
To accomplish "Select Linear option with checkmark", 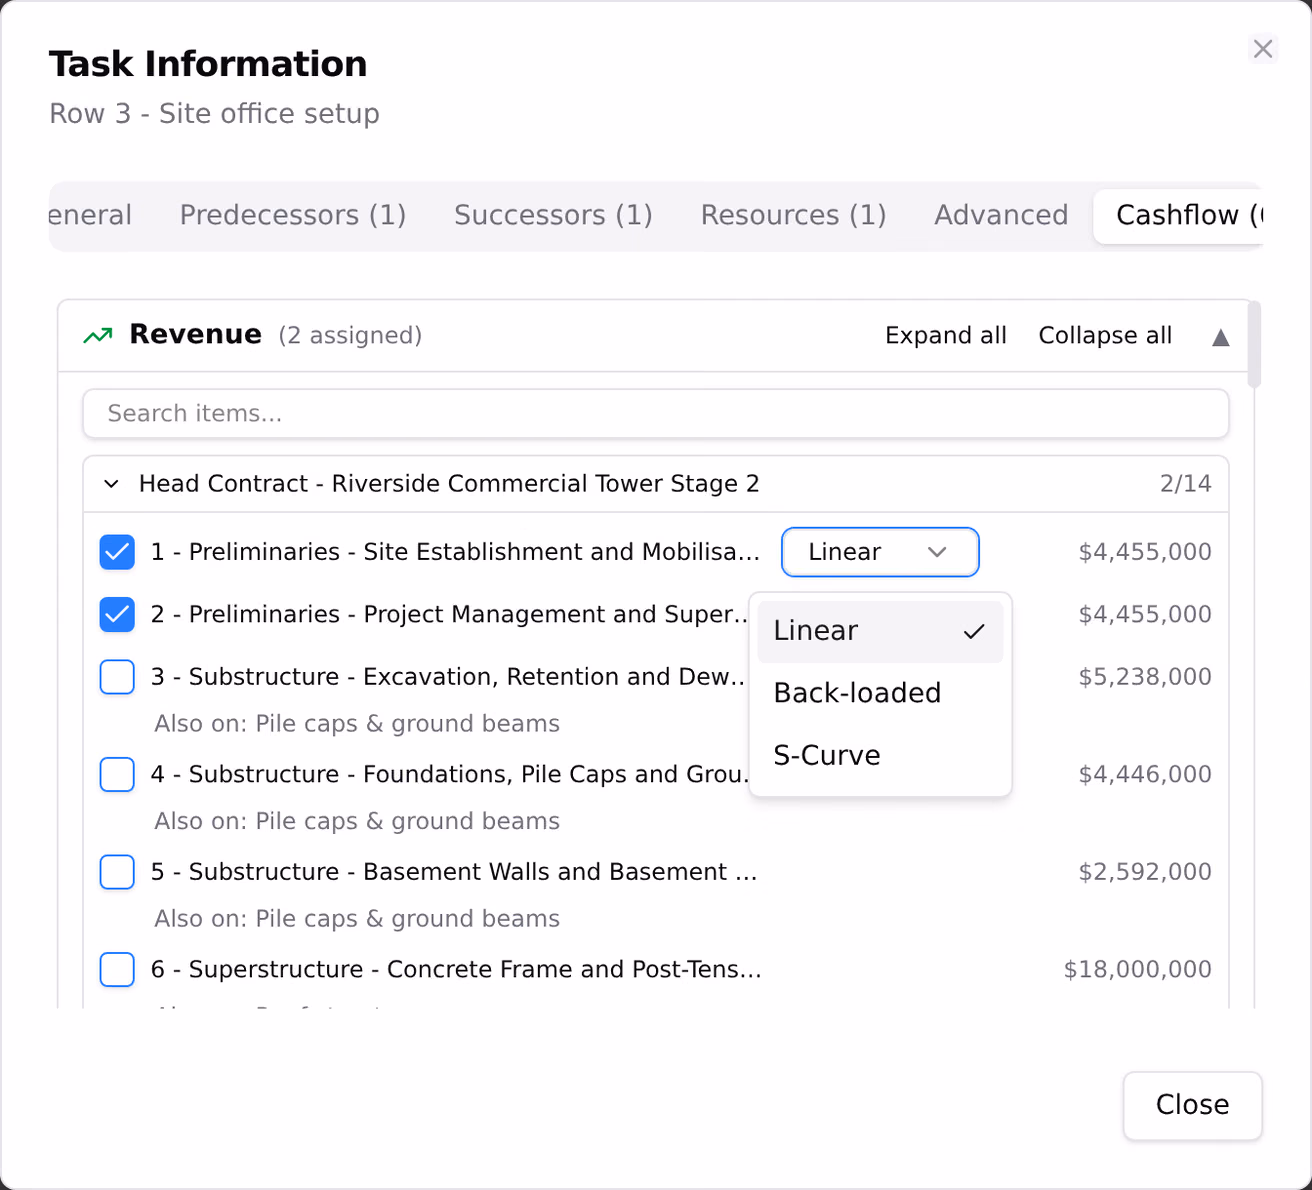I will click(880, 631).
